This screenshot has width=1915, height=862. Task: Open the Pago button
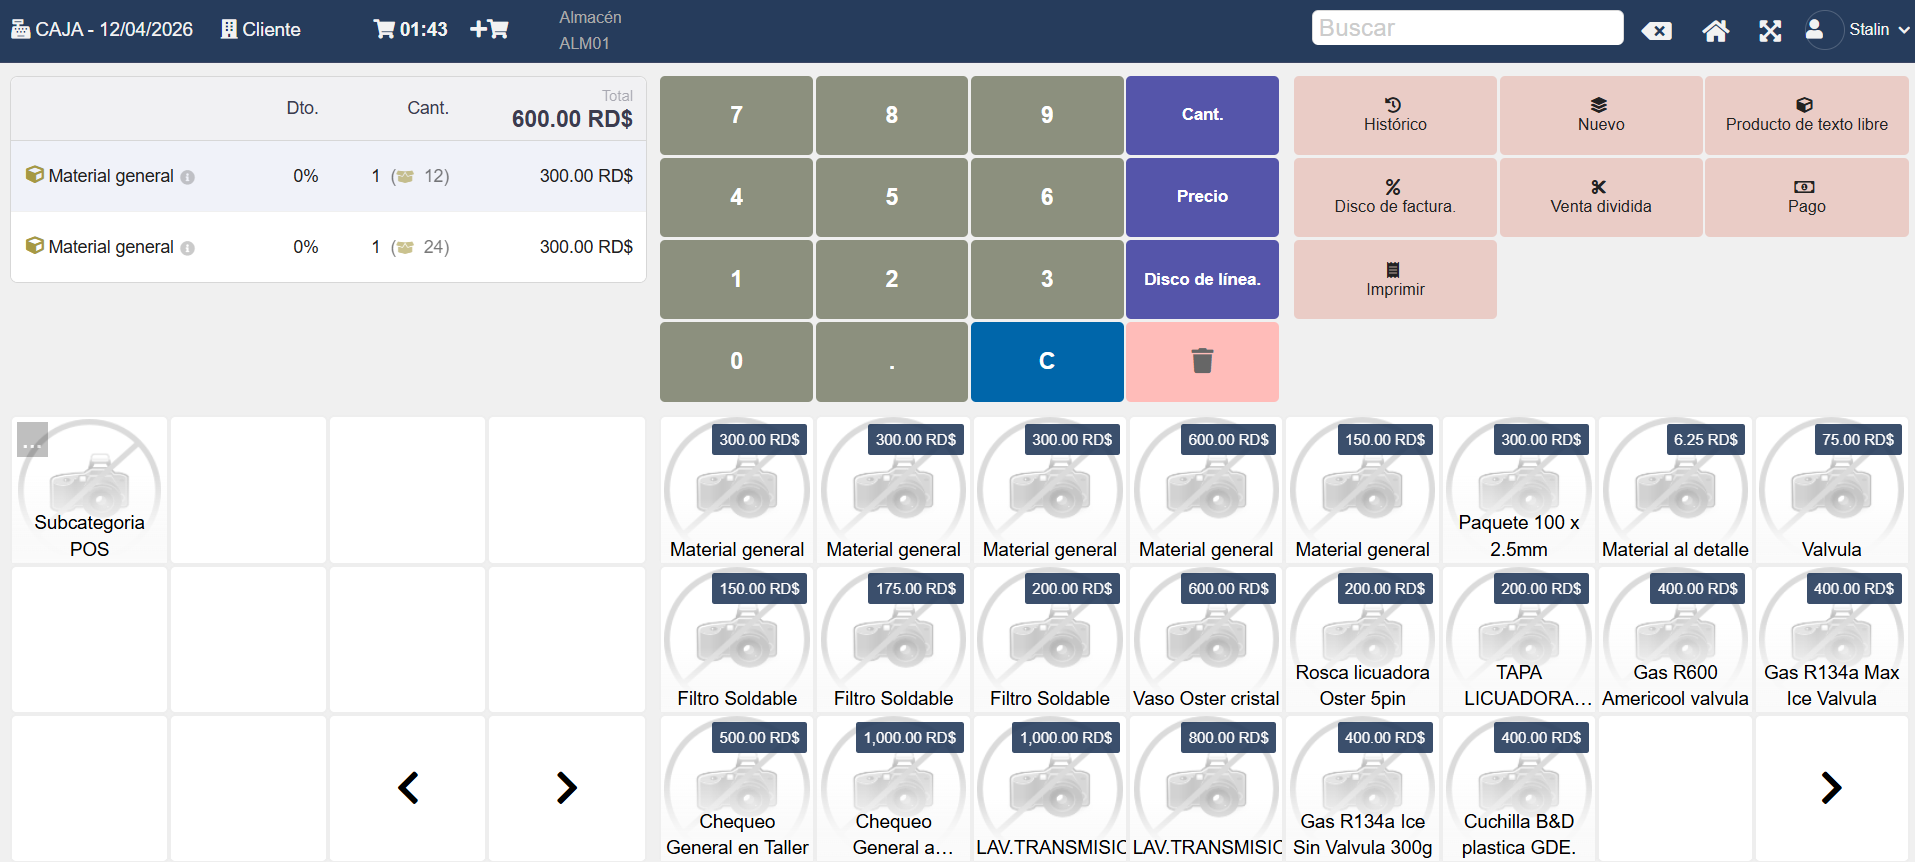click(1806, 197)
